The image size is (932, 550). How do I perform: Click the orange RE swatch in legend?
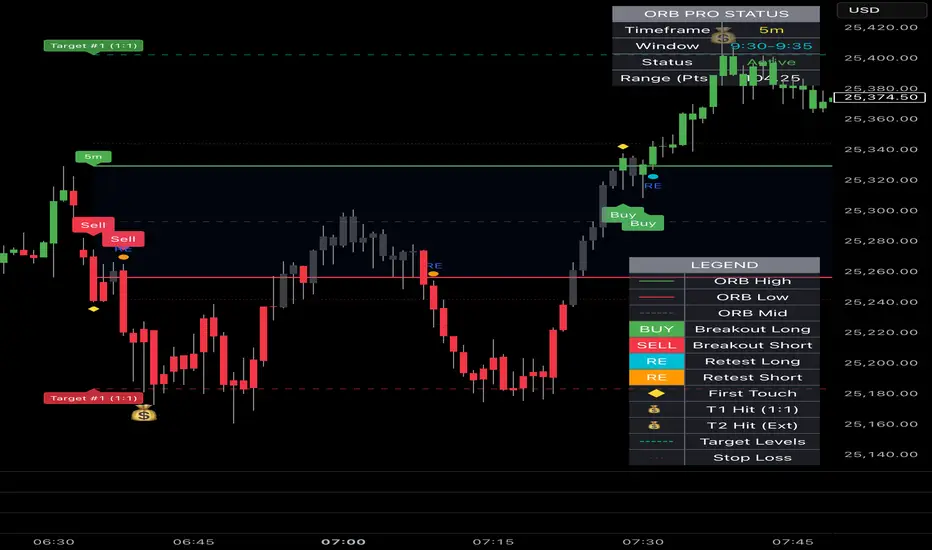tap(656, 377)
